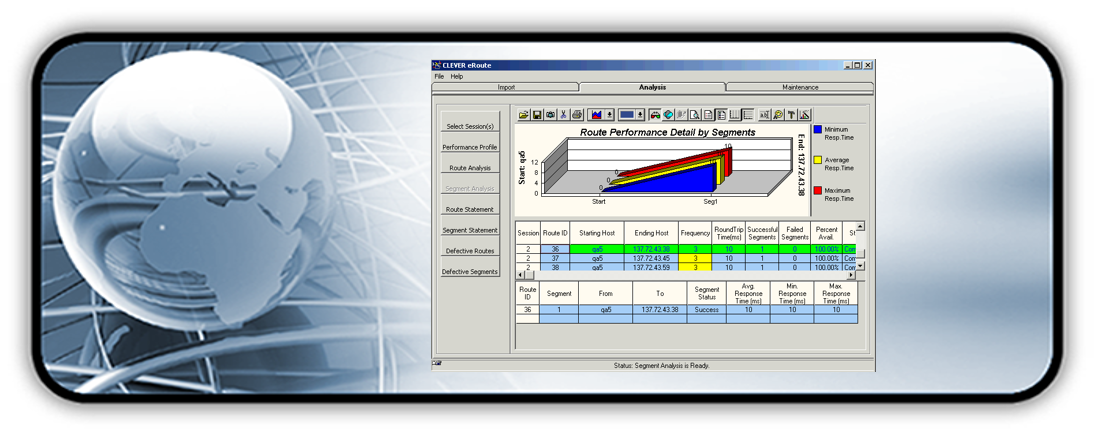Open the color box dropdown arrow
Screen dimensions: 1094x436
click(640, 114)
